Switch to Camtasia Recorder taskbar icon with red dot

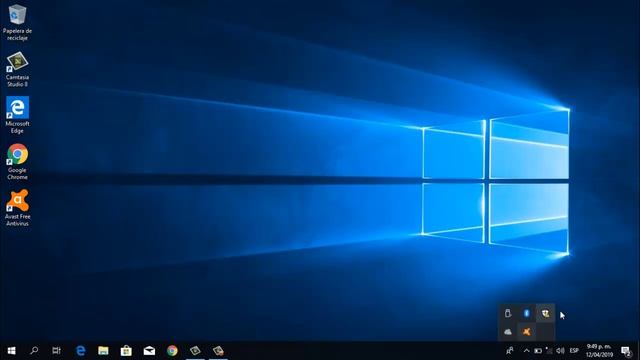(x=218, y=351)
